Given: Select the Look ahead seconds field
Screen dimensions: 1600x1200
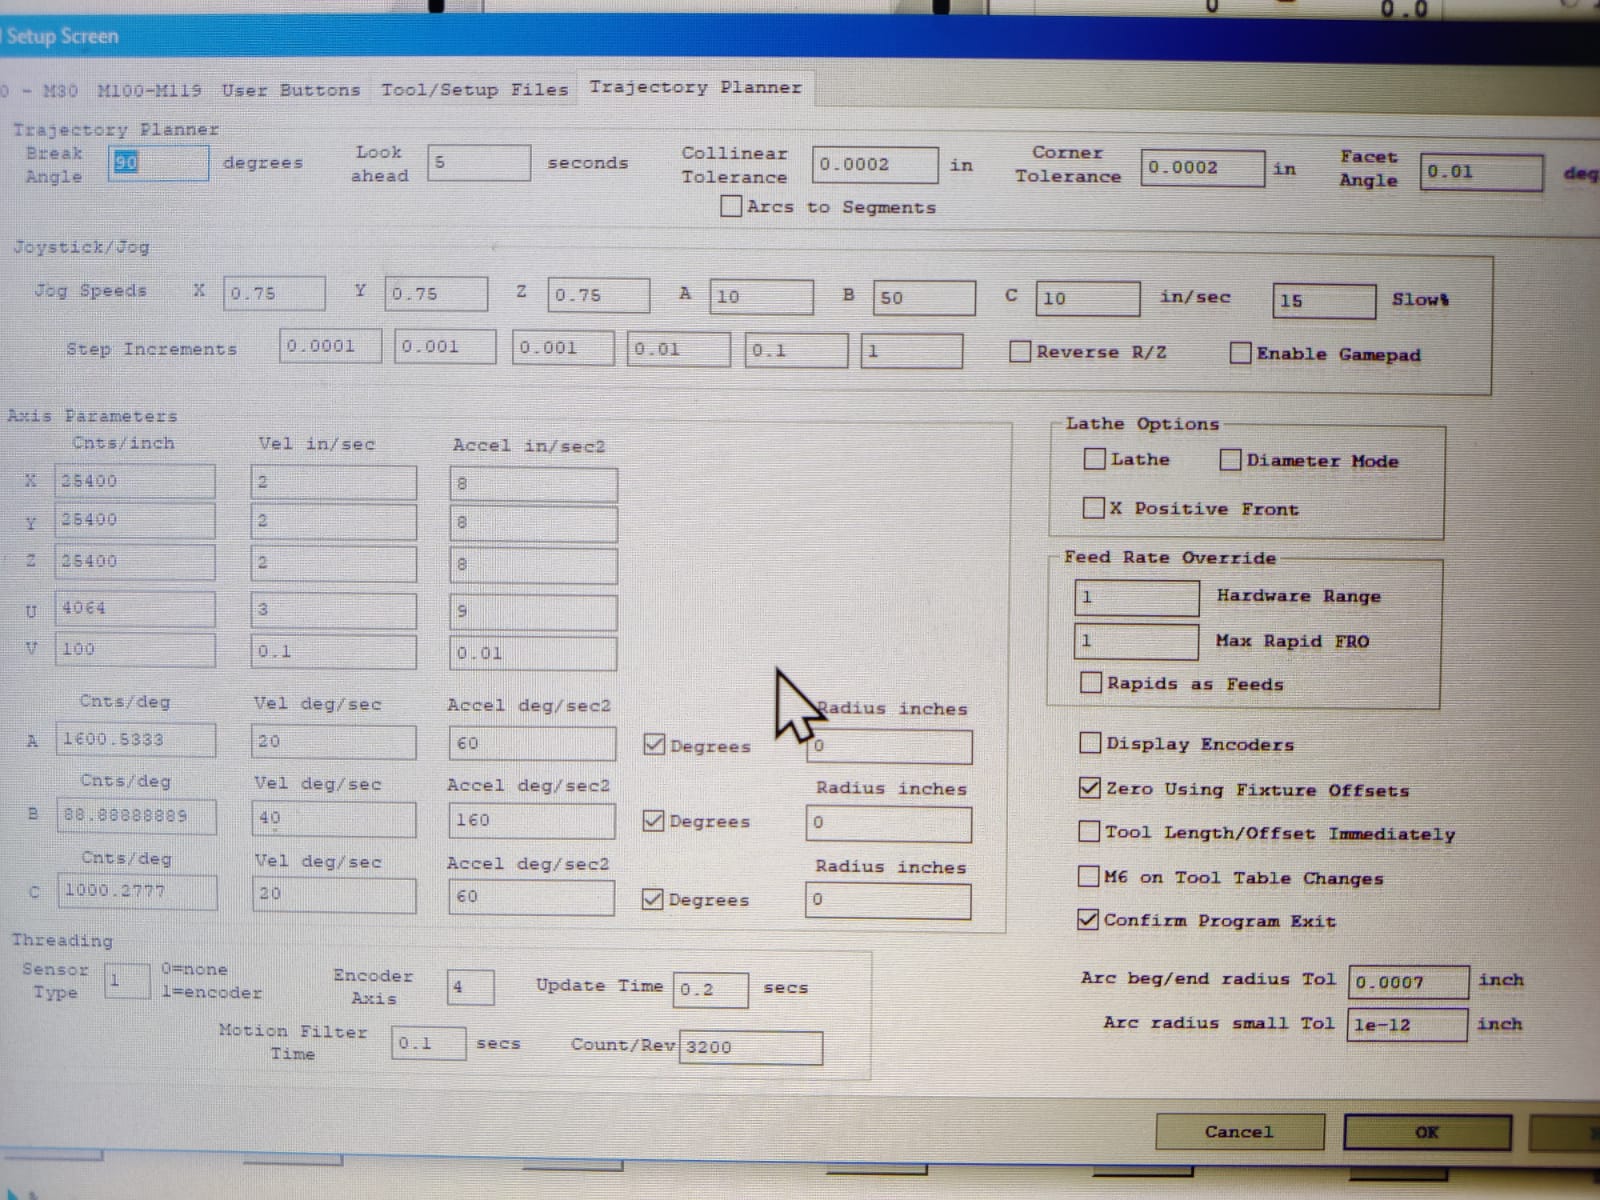Looking at the screenshot, I should click(x=478, y=163).
